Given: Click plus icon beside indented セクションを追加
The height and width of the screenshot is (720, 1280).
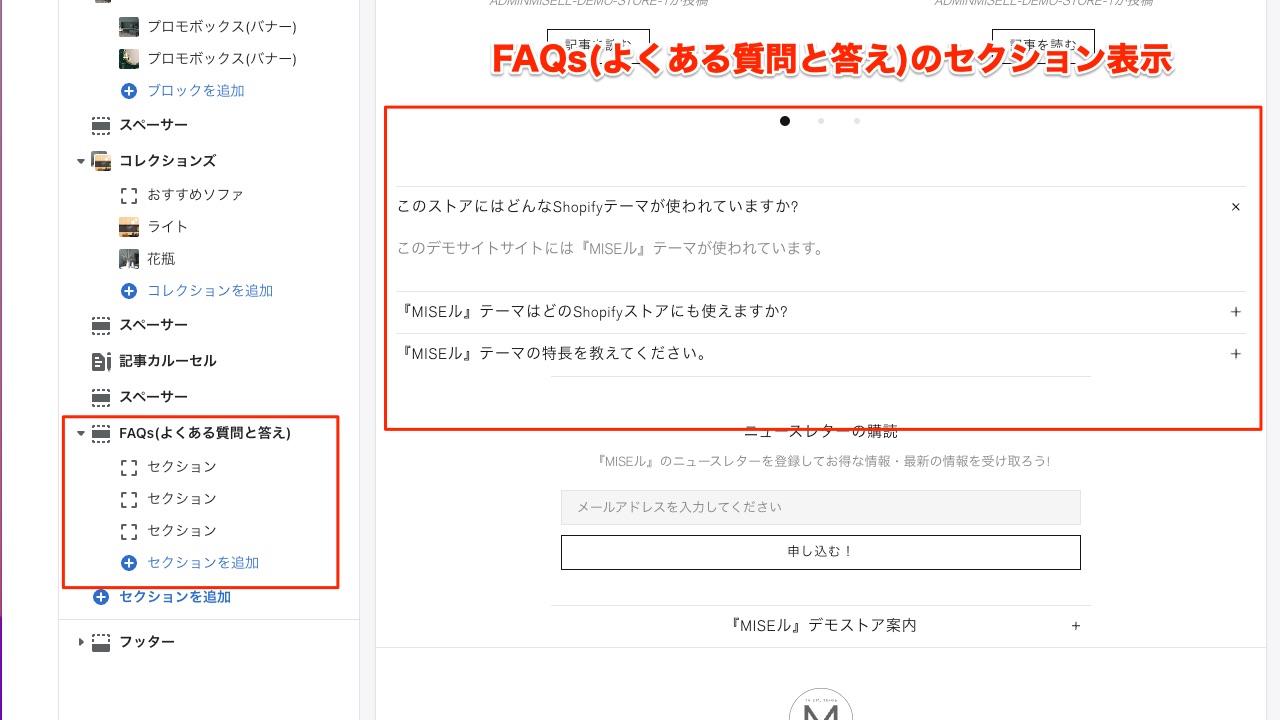Looking at the screenshot, I should pos(129,563).
